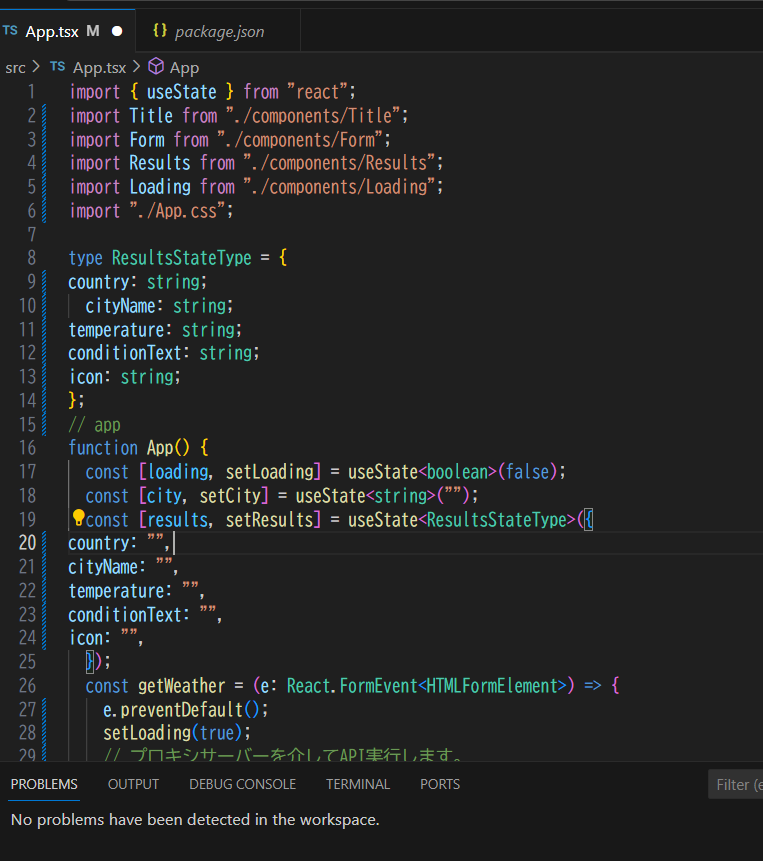Click line number 26 in the gutter
763x861 pixels.
[27, 686]
